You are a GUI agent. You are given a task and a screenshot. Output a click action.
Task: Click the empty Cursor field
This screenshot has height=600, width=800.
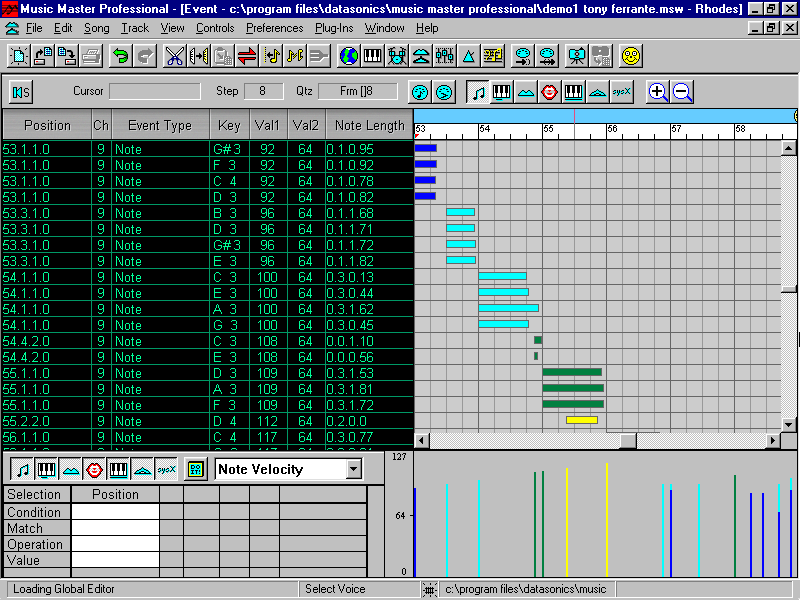click(x=155, y=91)
